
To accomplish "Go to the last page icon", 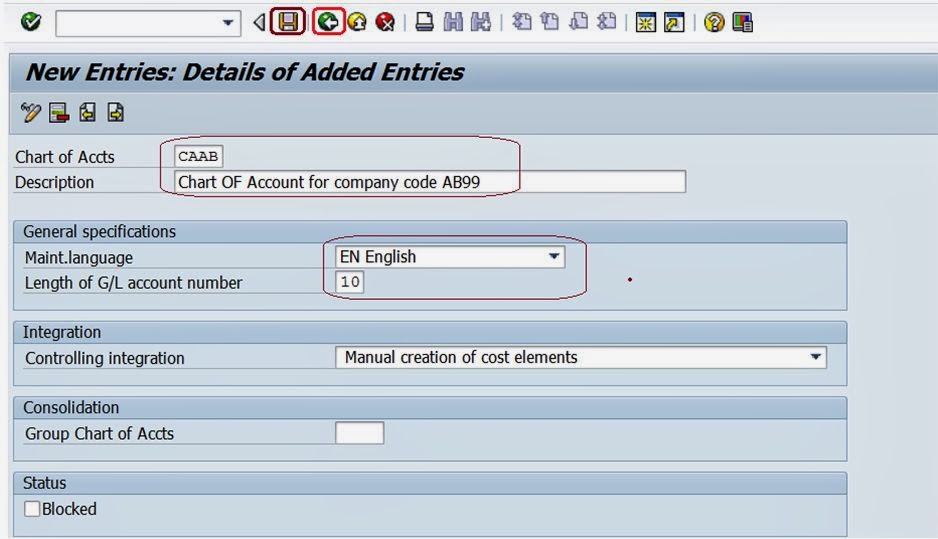I will (x=607, y=22).
